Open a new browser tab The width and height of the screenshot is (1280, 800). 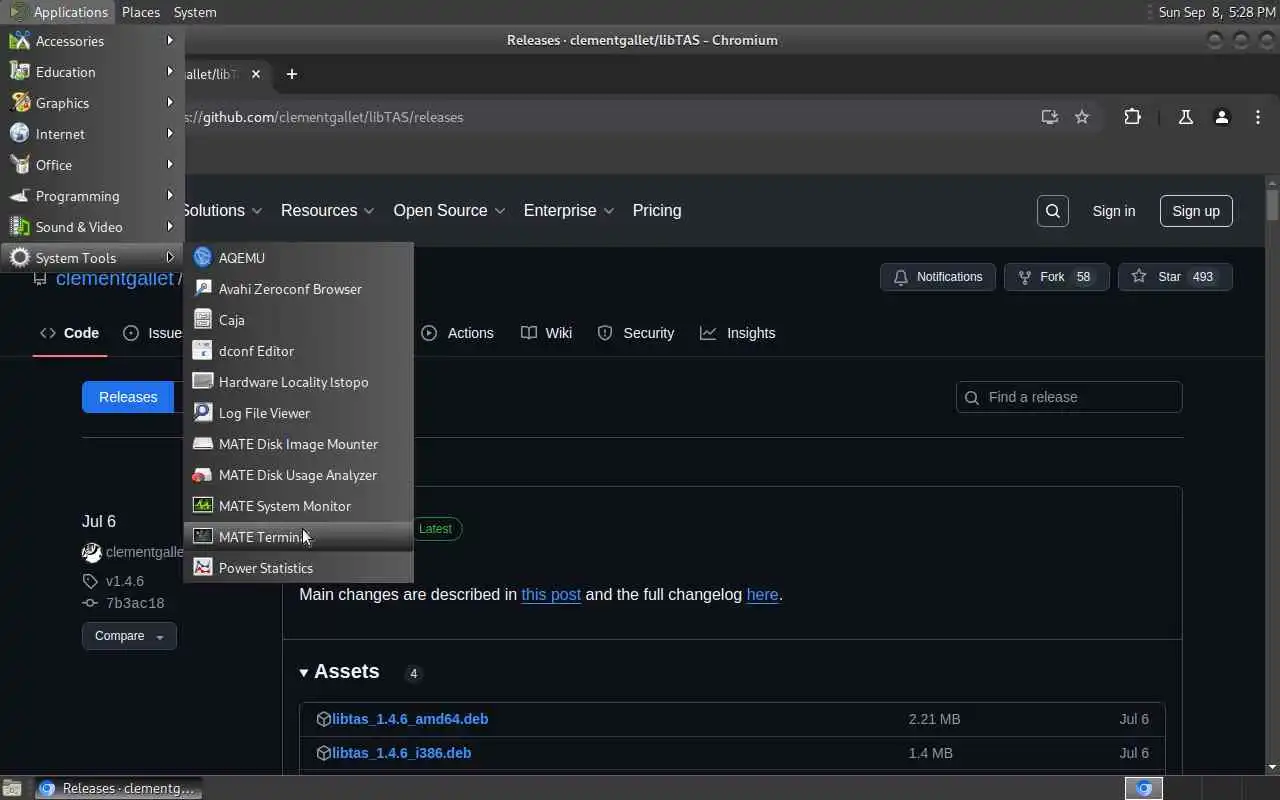(x=292, y=74)
